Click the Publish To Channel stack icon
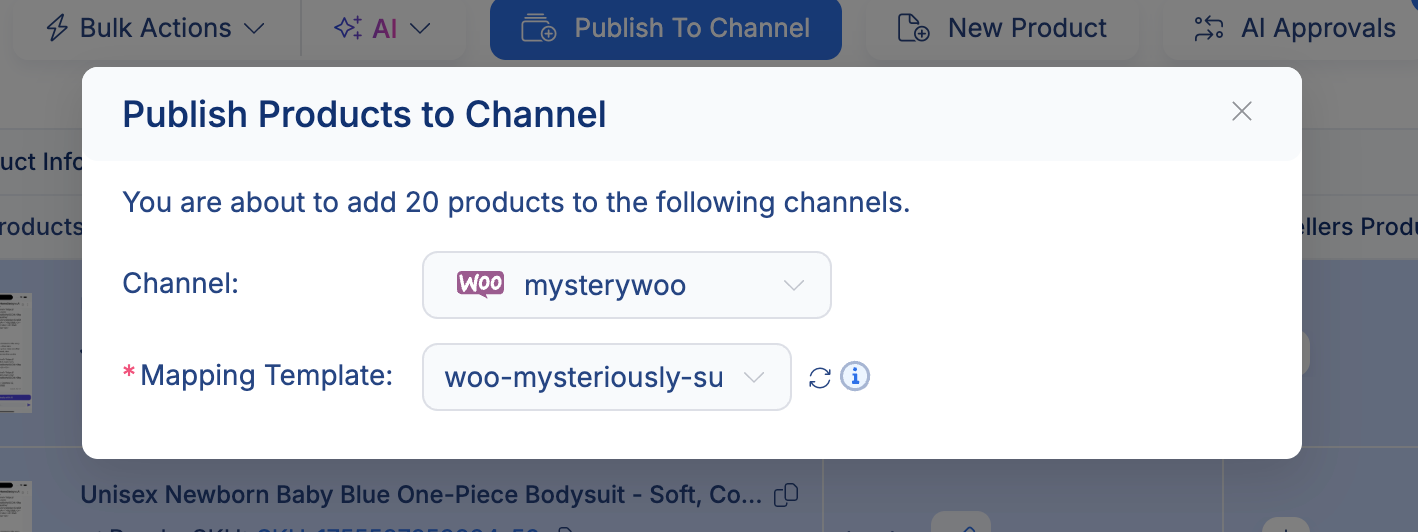 coord(539,28)
